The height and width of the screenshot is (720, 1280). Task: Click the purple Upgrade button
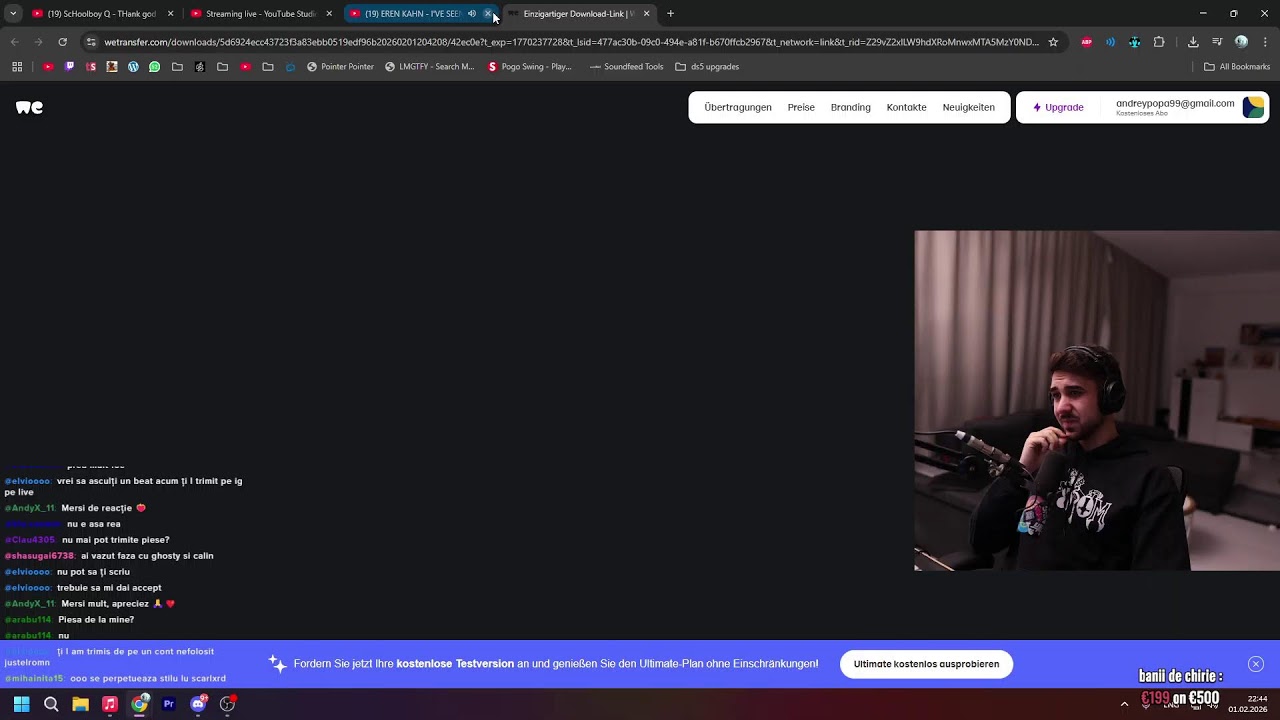pos(1058,107)
